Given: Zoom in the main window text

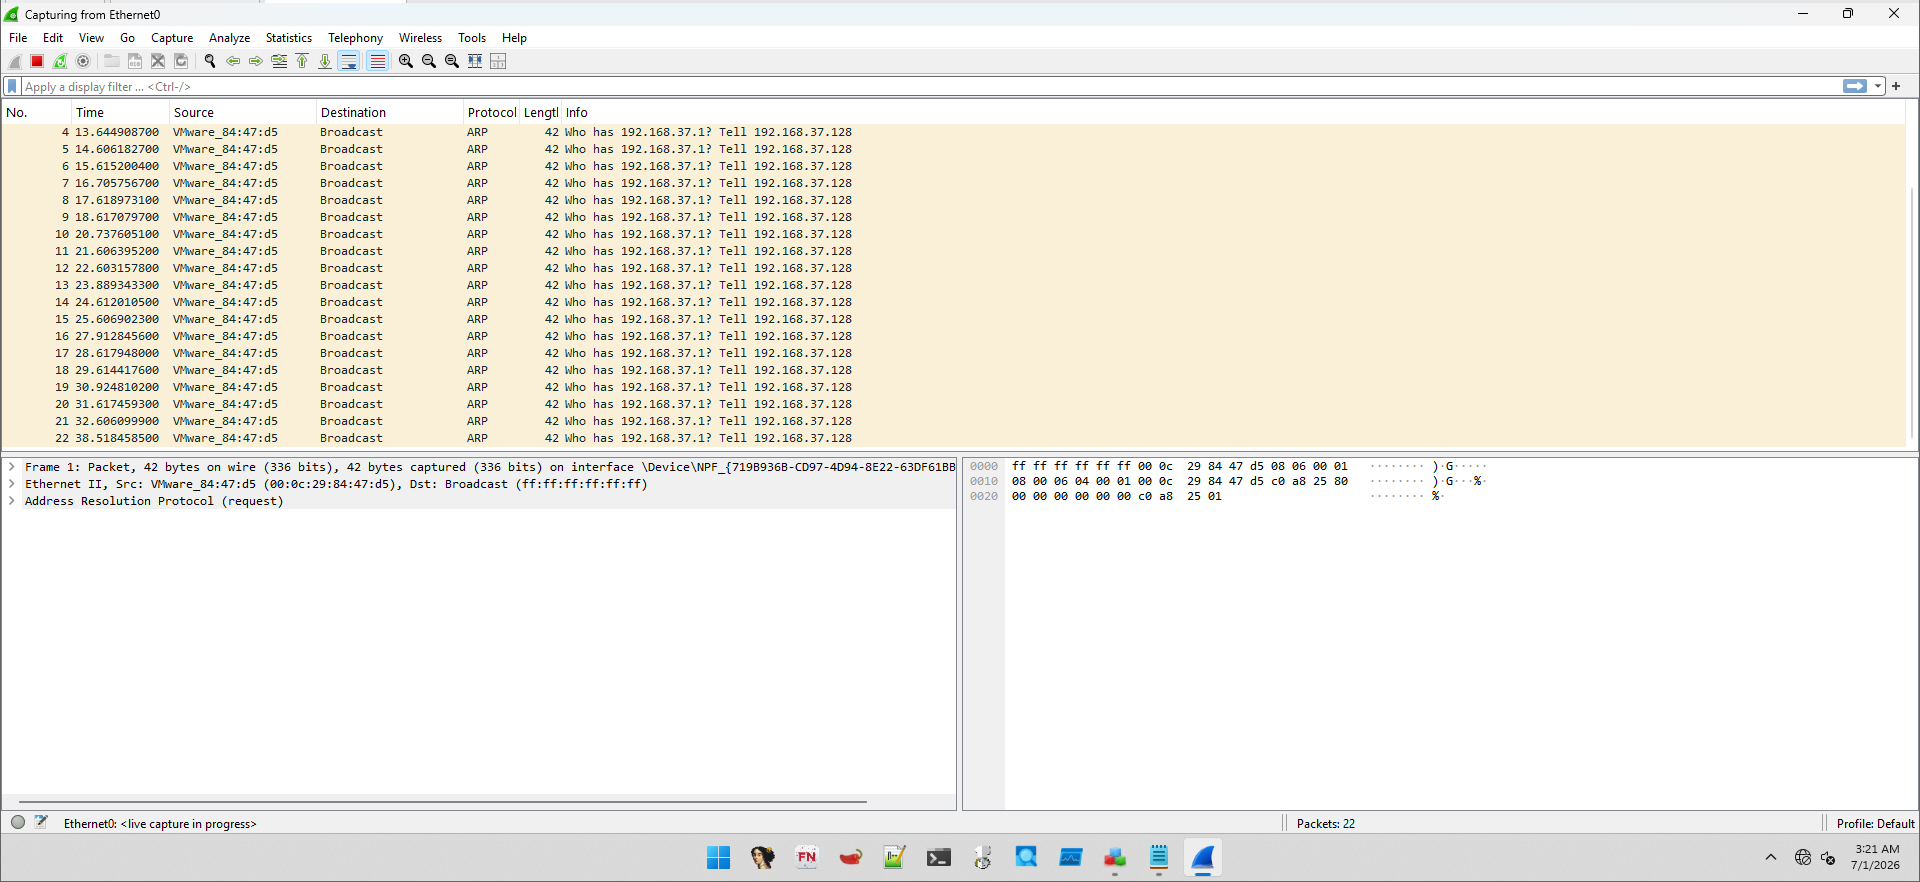Looking at the screenshot, I should click(x=406, y=61).
